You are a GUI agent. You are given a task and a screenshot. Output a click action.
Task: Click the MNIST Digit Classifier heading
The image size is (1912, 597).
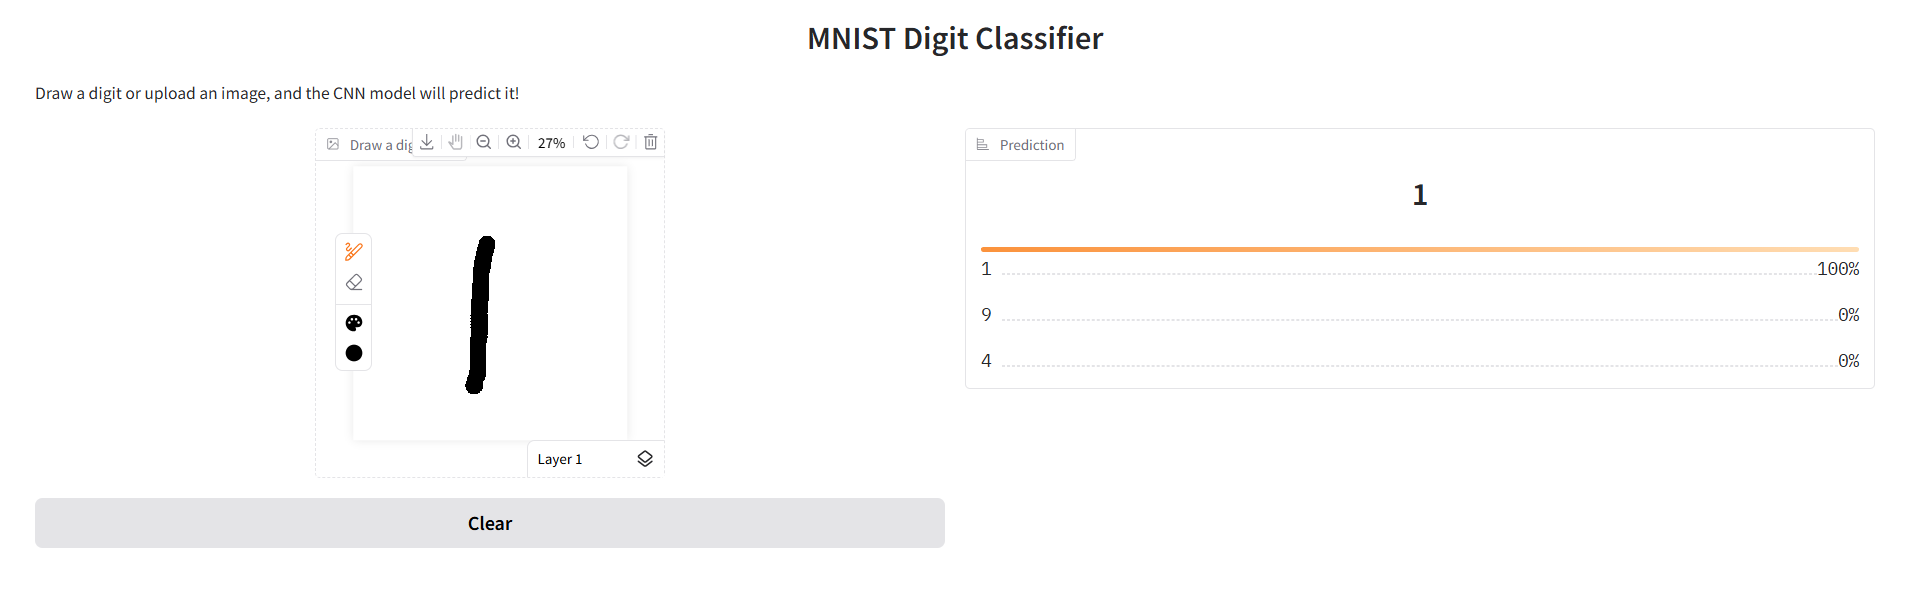click(955, 38)
